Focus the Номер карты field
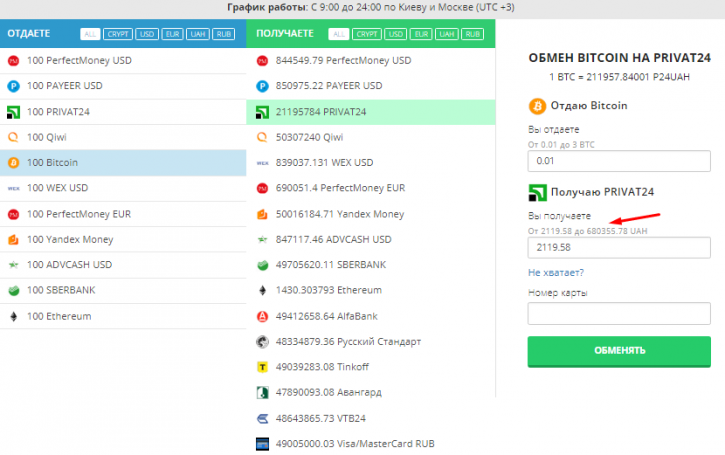The height and width of the screenshot is (455, 725). tap(619, 314)
